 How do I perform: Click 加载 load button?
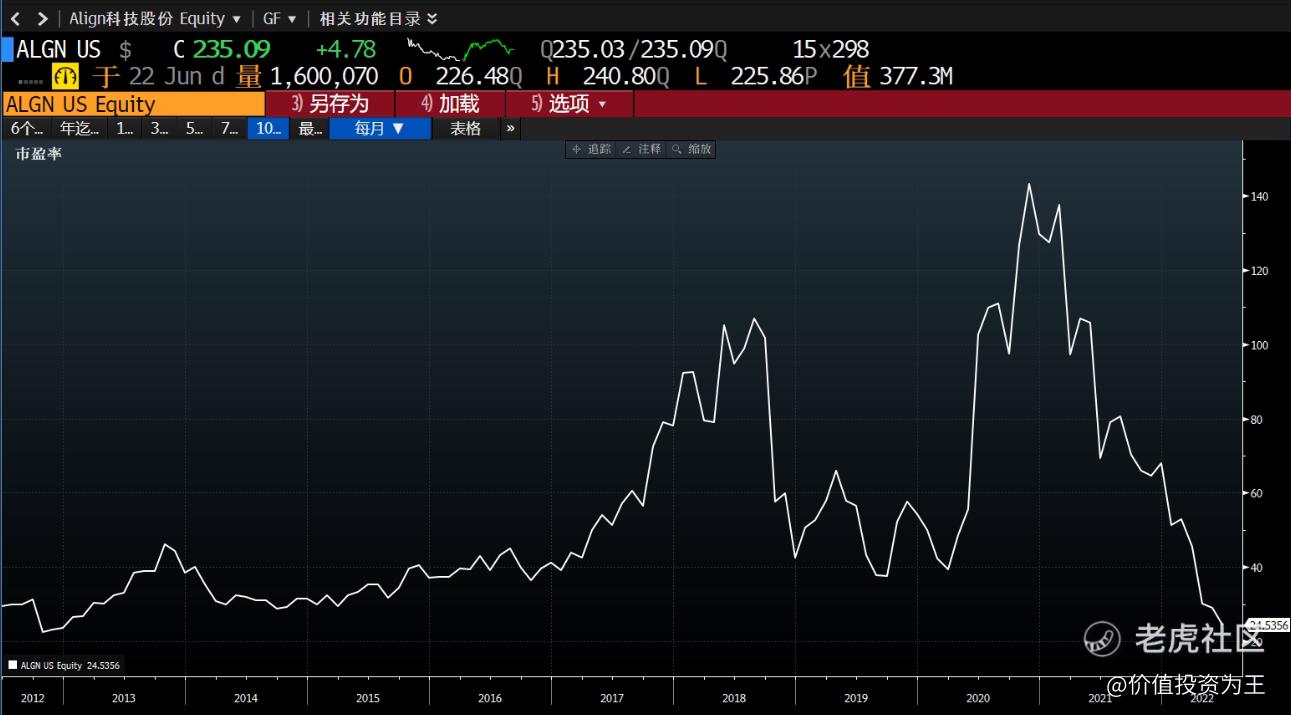click(450, 104)
